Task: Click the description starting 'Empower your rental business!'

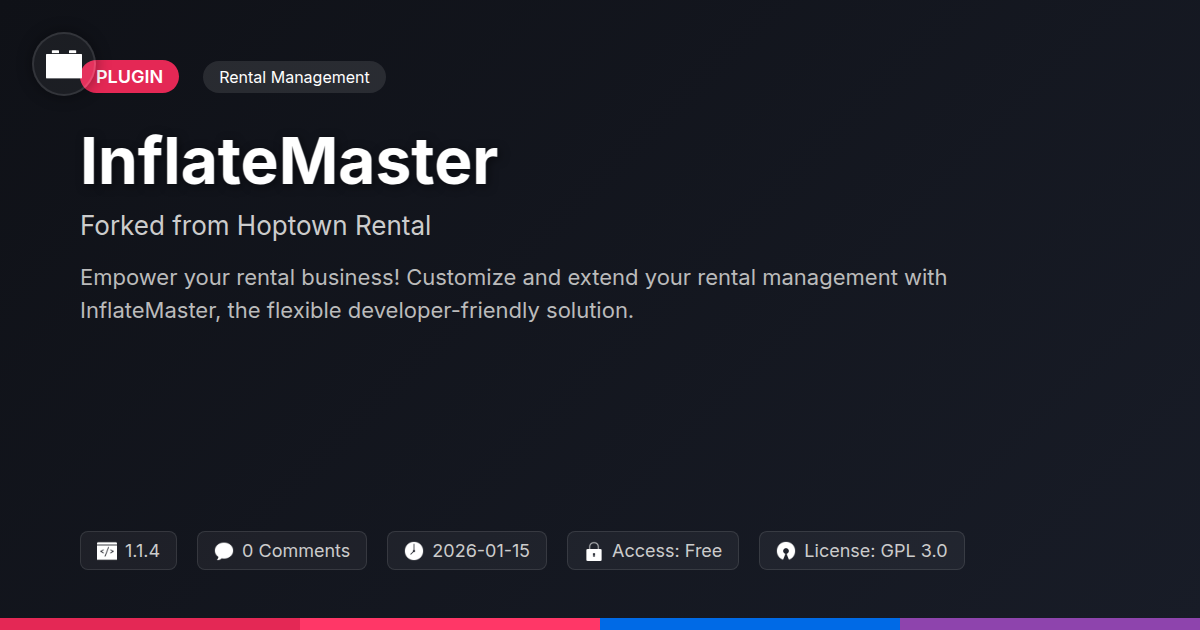Action: click(x=513, y=293)
